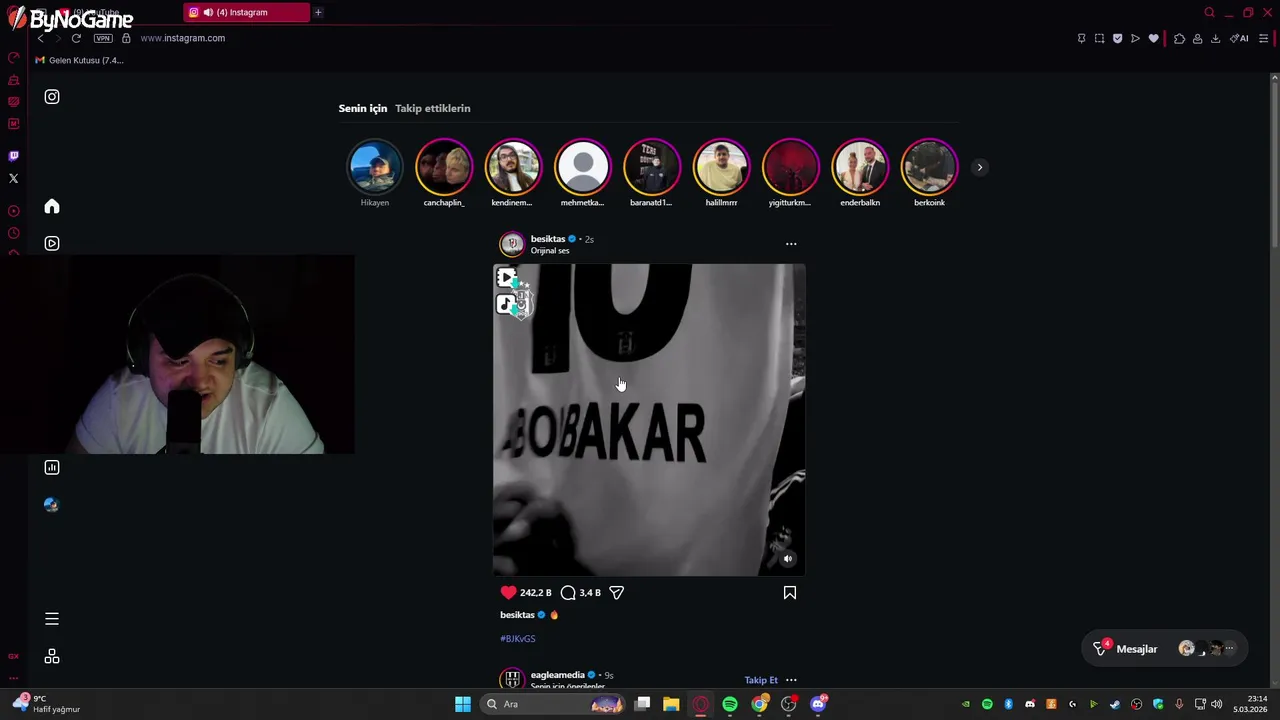Follow eagleamedia with 'Takip Et'
The height and width of the screenshot is (720, 1280).
click(761, 680)
